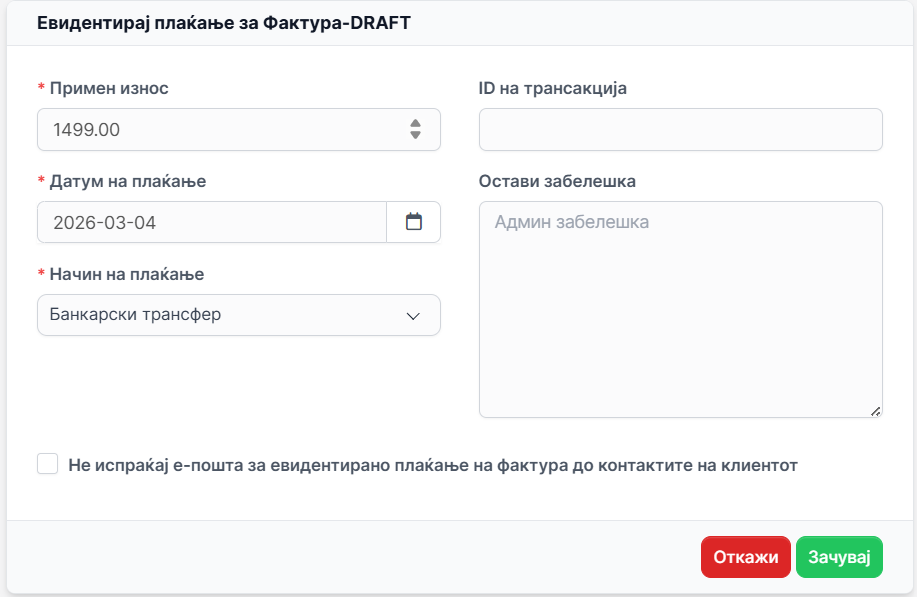Click into the 'ID на трансакција' field

pos(680,130)
